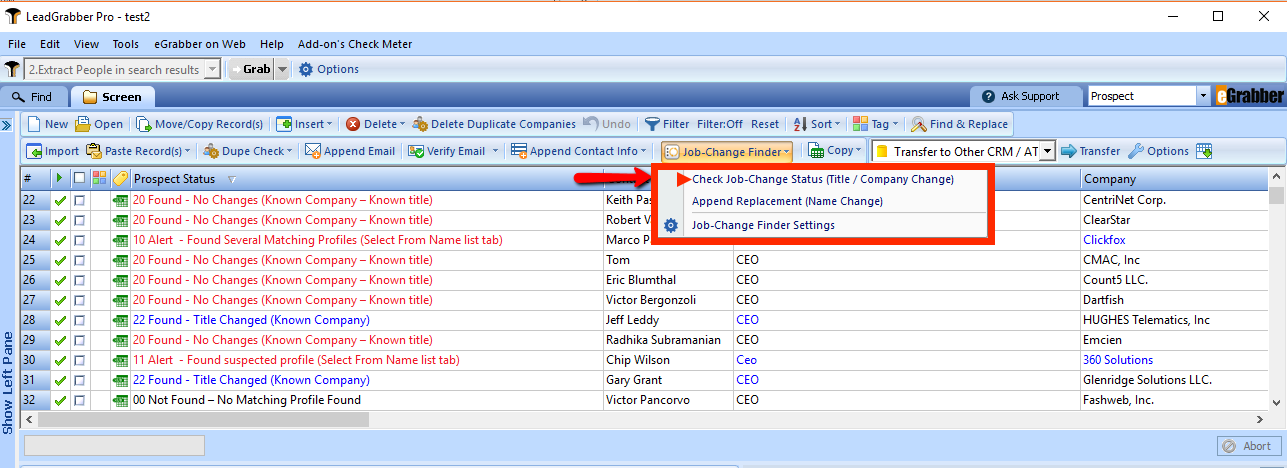This screenshot has width=1287, height=468.
Task: Click the Import icon
Action: (x=34, y=151)
